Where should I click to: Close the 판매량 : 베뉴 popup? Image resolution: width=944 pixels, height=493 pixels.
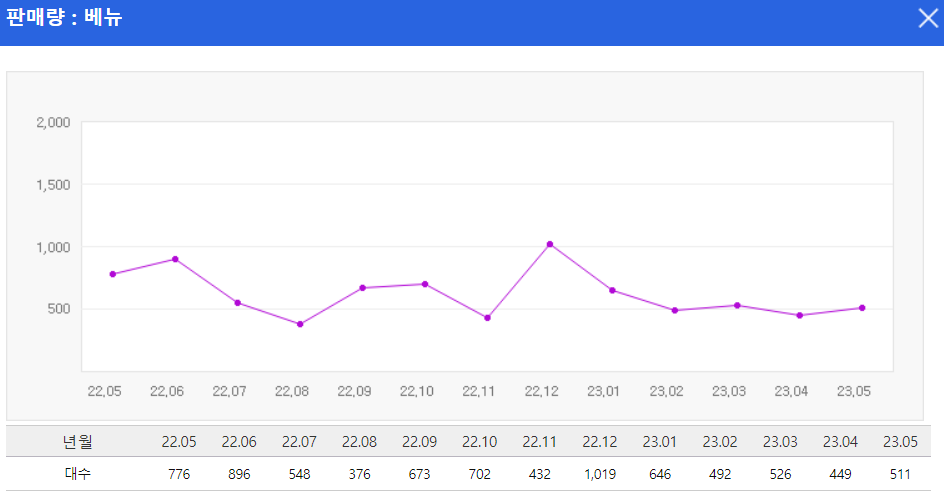928,18
